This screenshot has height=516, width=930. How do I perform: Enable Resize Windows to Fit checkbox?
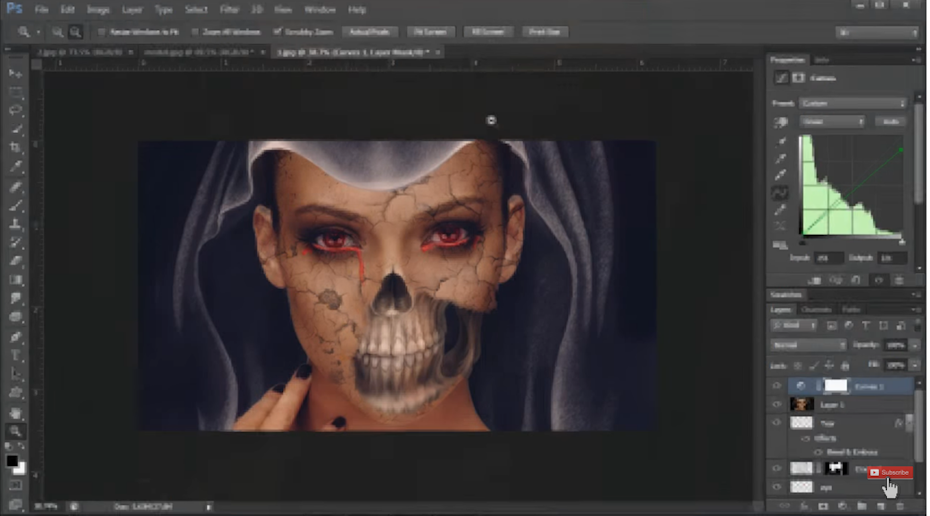point(101,32)
